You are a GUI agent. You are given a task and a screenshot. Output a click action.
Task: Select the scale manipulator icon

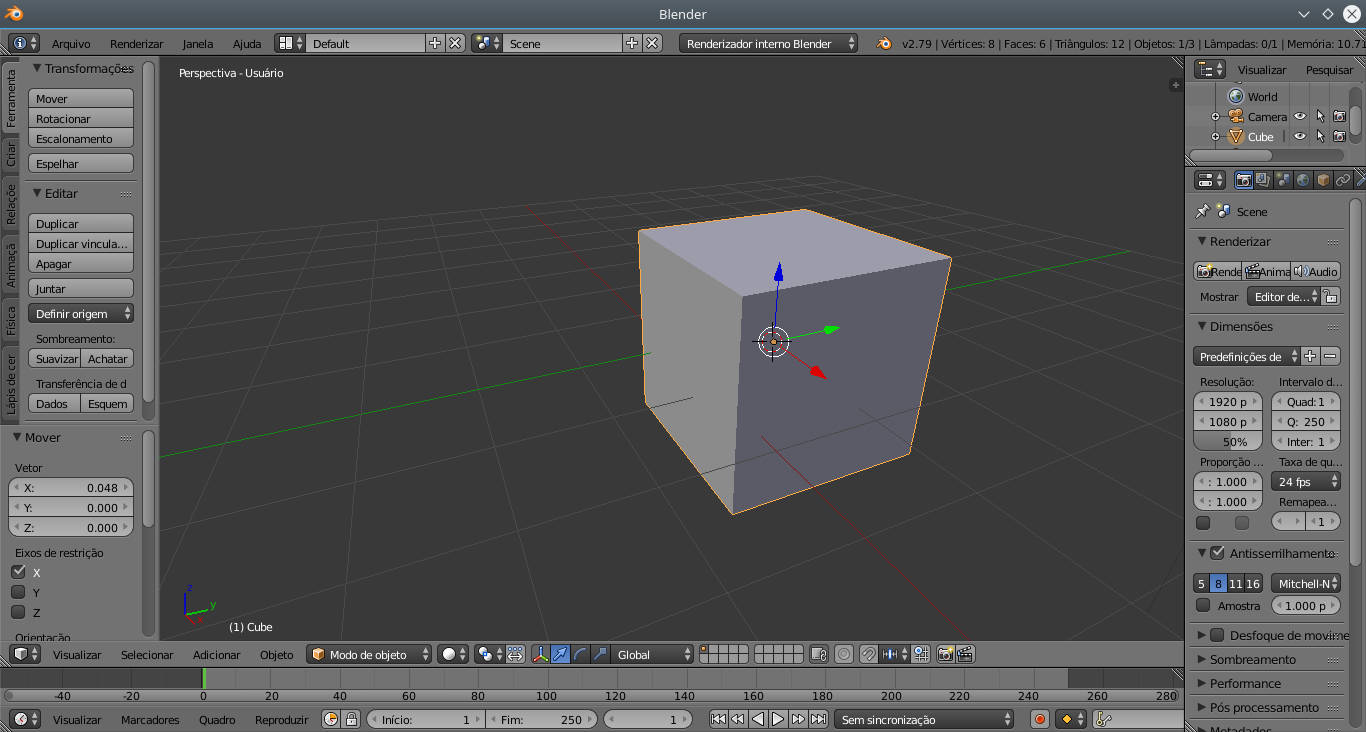[x=599, y=654]
